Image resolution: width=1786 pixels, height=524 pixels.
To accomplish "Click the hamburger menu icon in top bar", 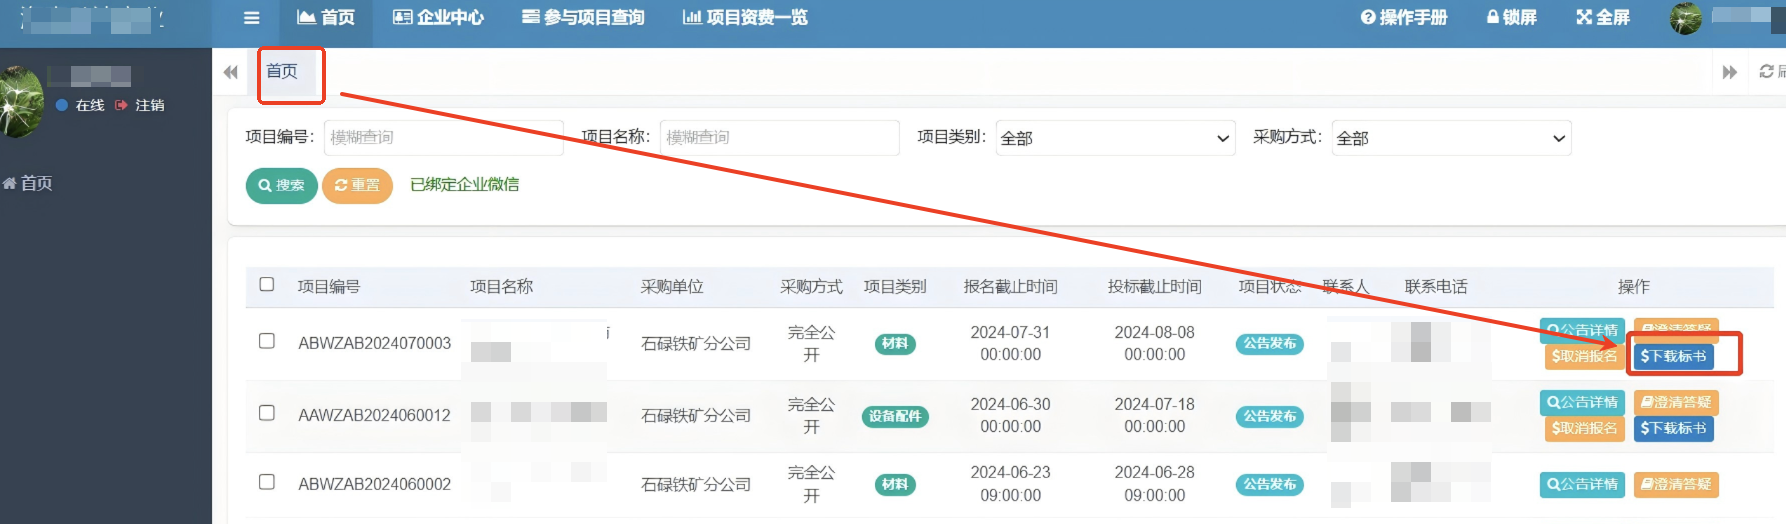I will point(251,18).
